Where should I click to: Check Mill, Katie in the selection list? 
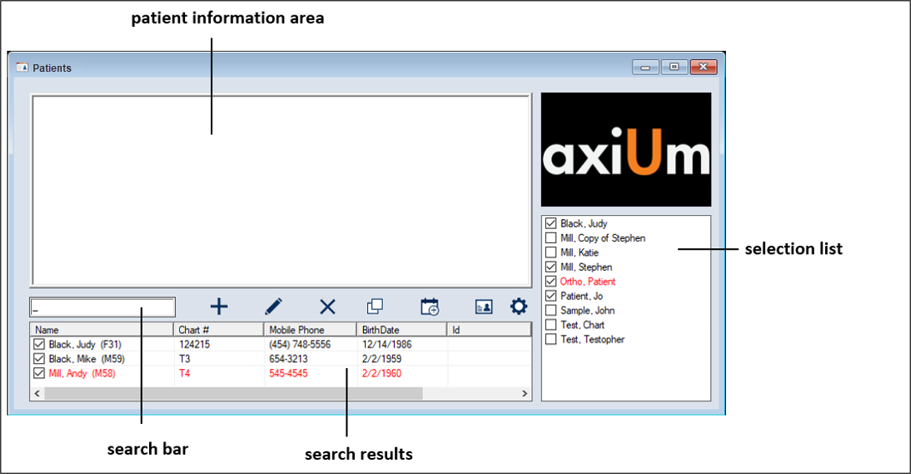pos(551,253)
